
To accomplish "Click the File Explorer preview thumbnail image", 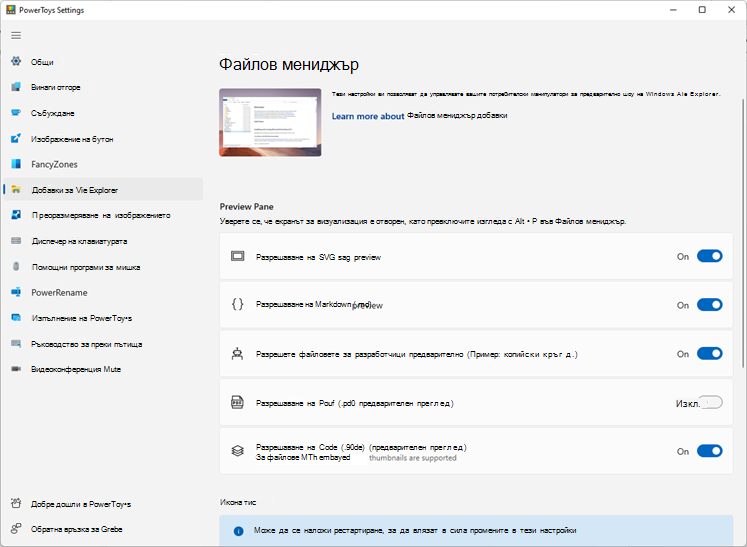I will pyautogui.click(x=270, y=122).
